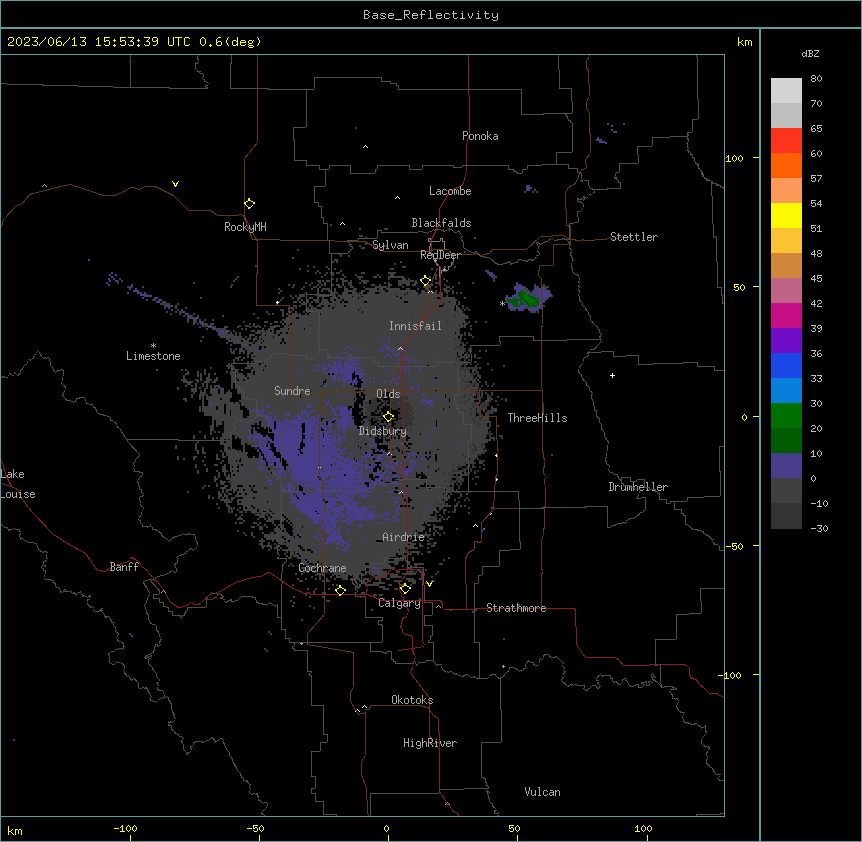
Task: Click the Olds label
Action: (x=388, y=394)
